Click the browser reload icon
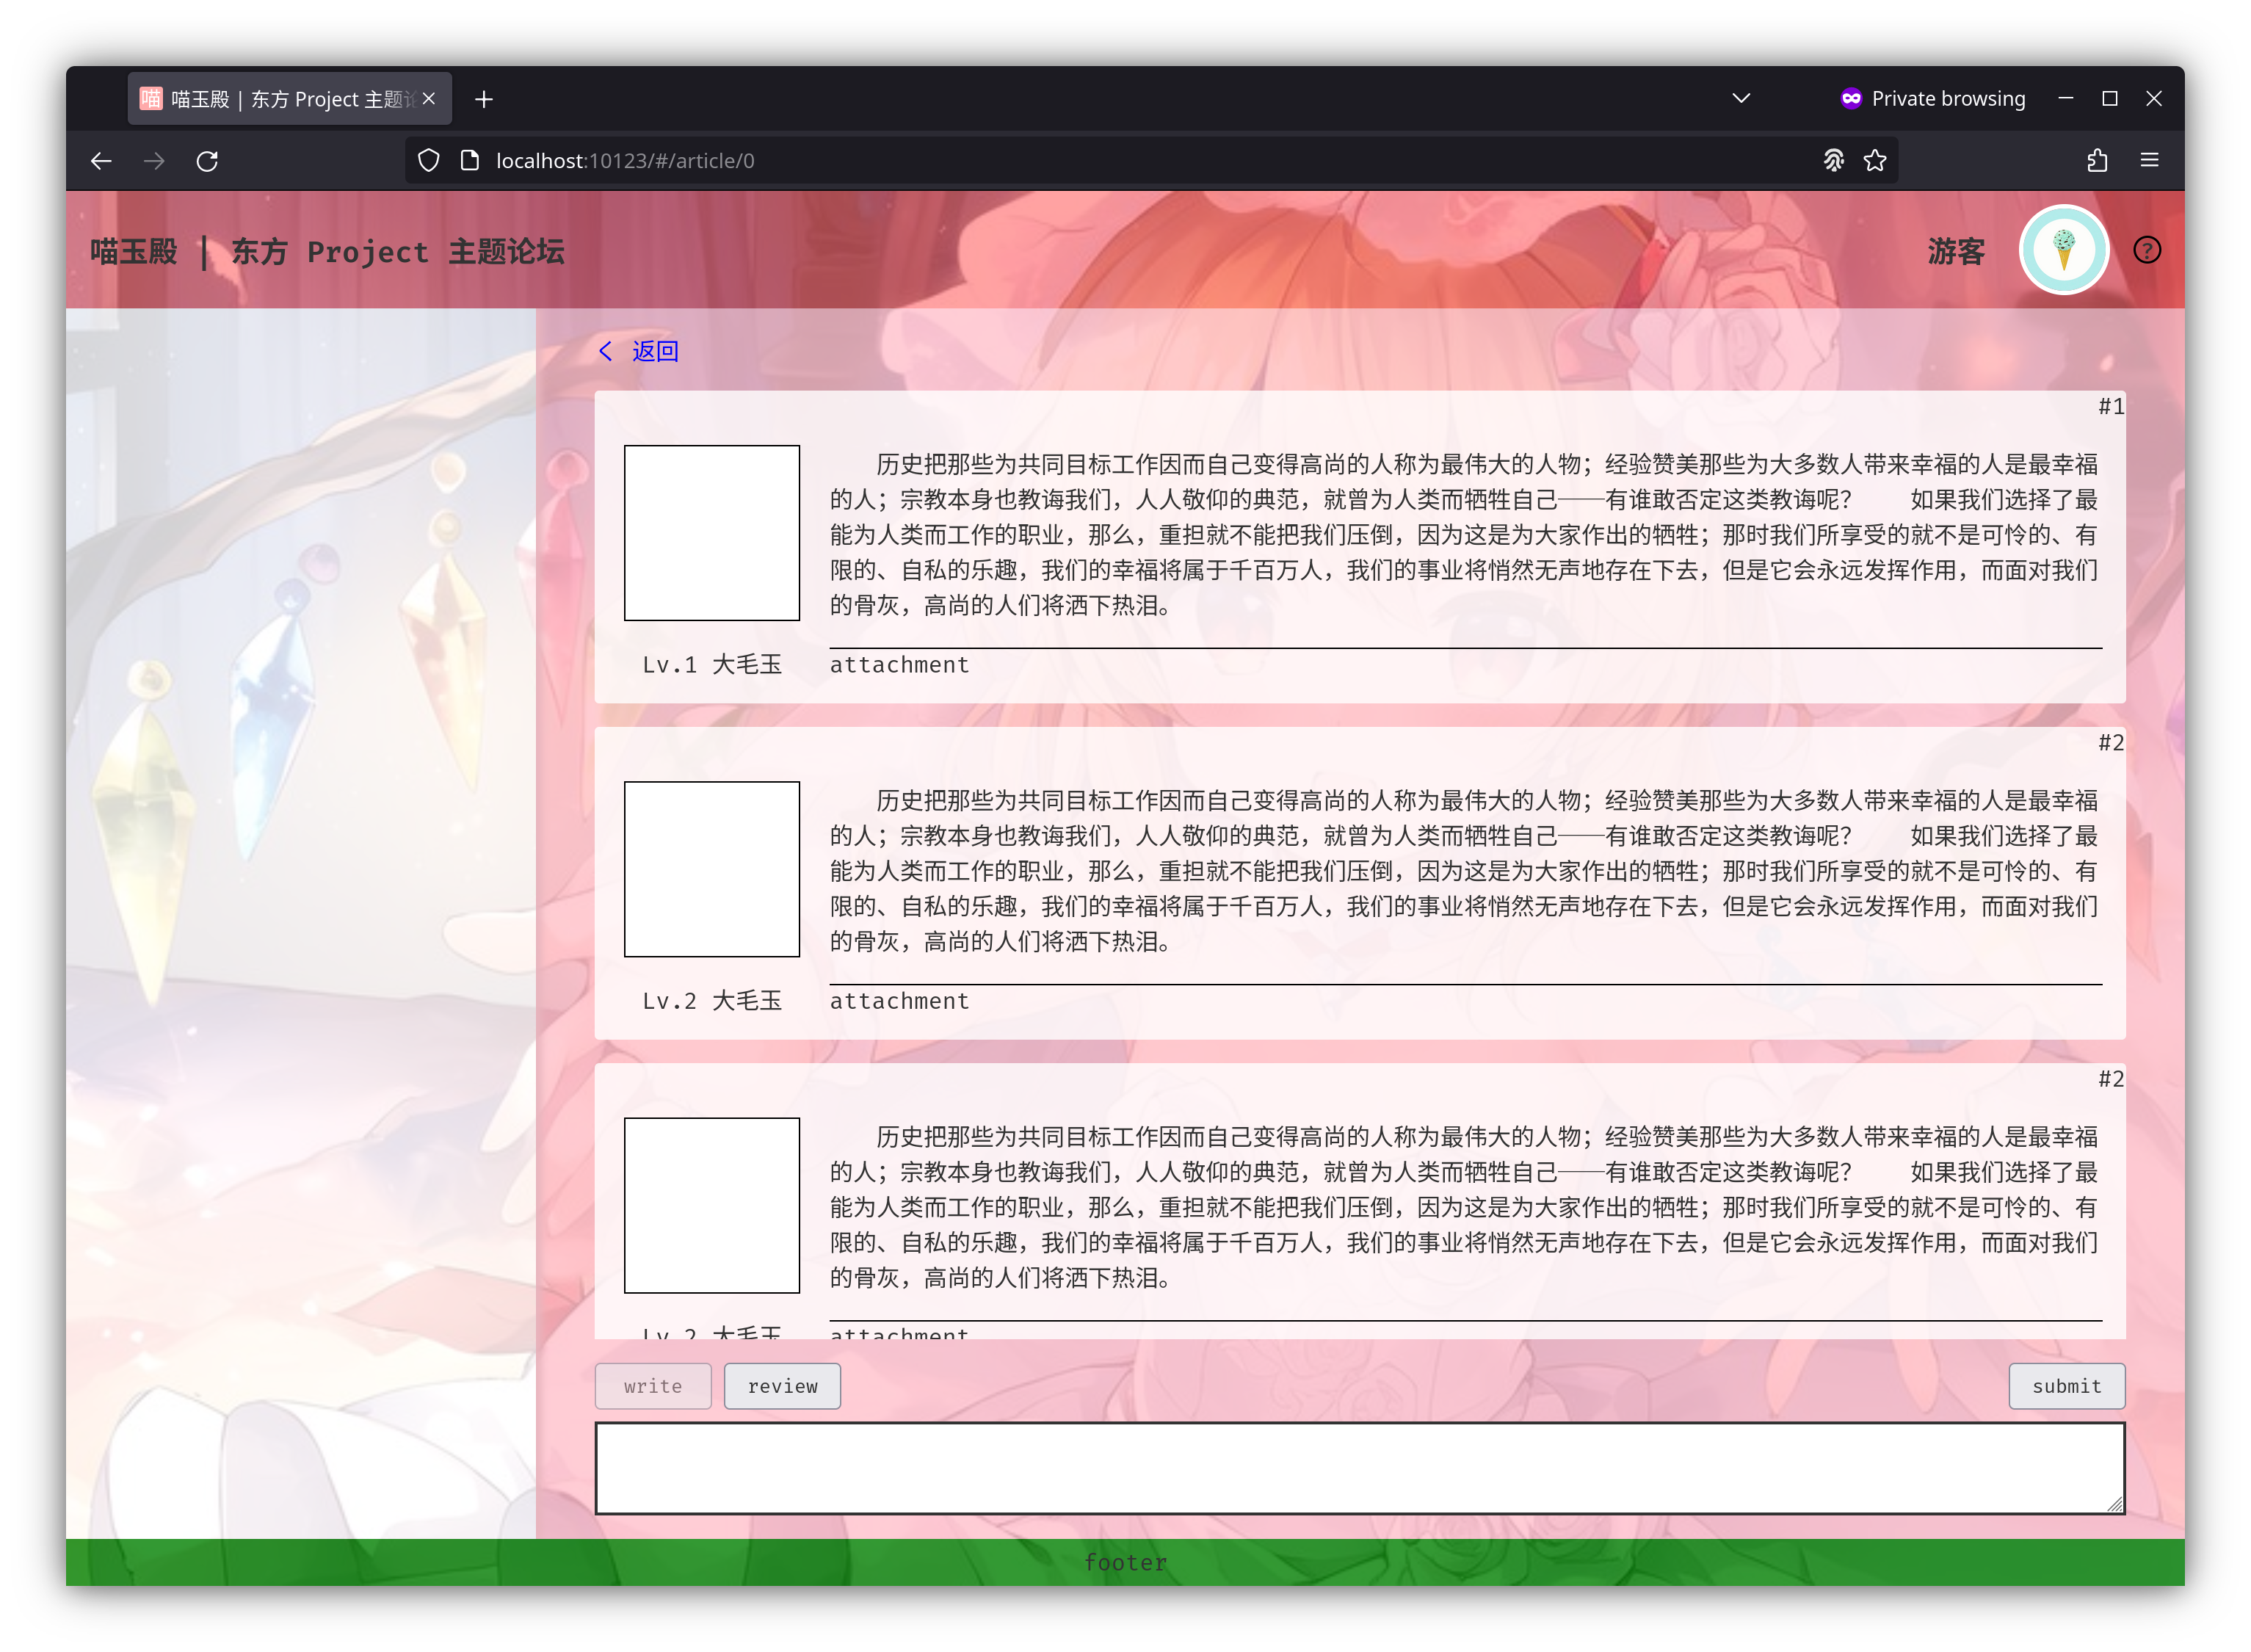The width and height of the screenshot is (2251, 1652). tap(207, 161)
